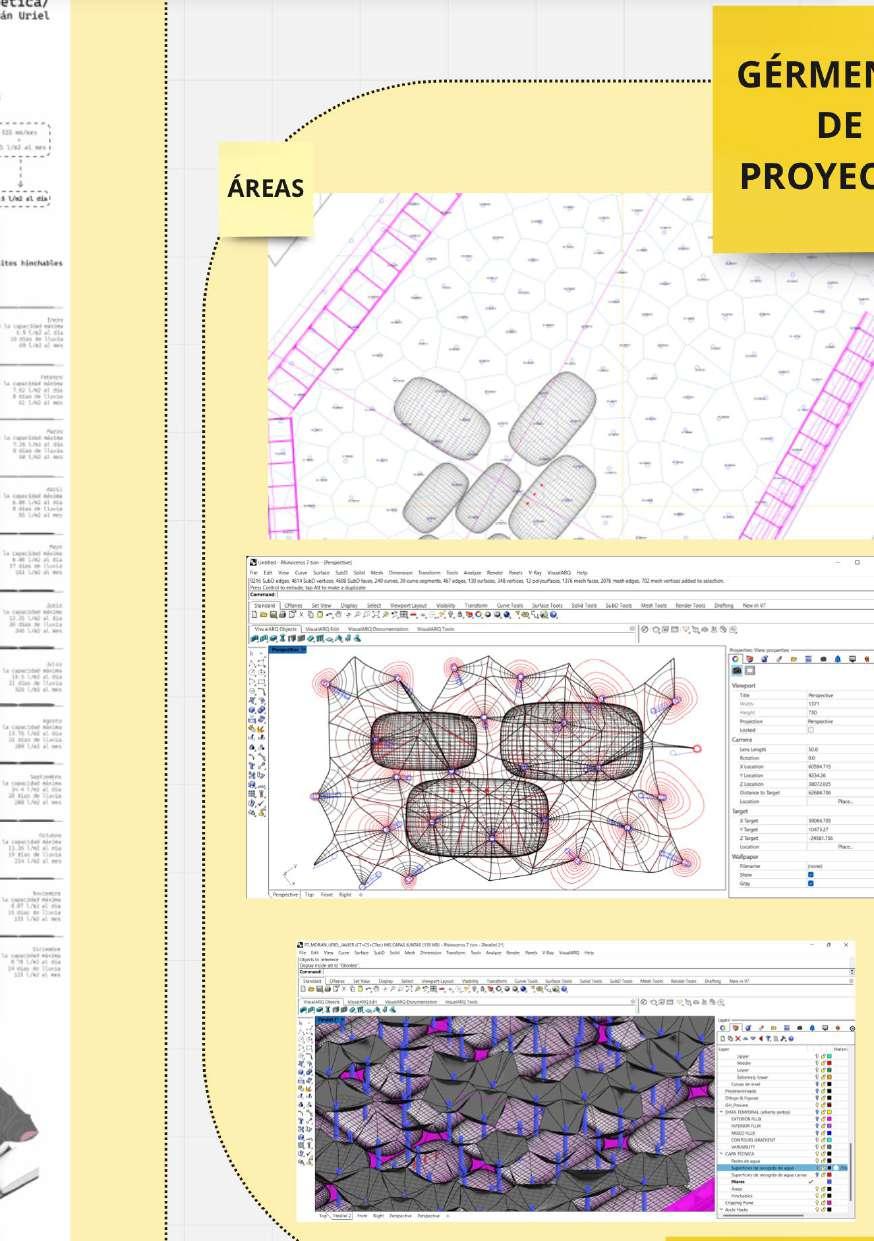This screenshot has width=874, height=1241.
Task: Click Layers panel Tools hammer icon
Action: click(x=783, y=1038)
